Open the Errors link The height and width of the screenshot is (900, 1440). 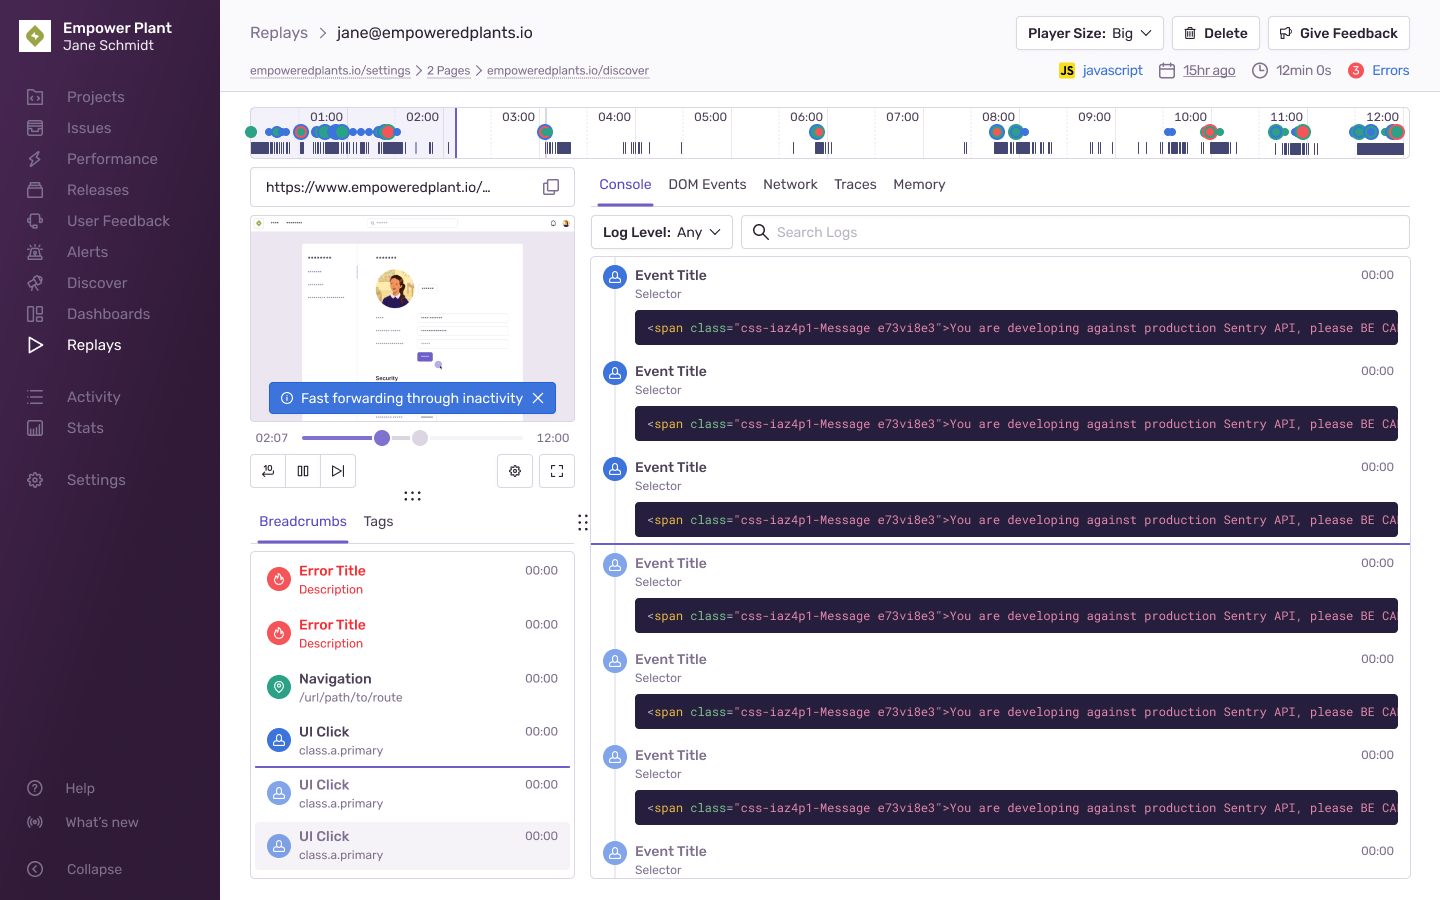(x=1390, y=70)
